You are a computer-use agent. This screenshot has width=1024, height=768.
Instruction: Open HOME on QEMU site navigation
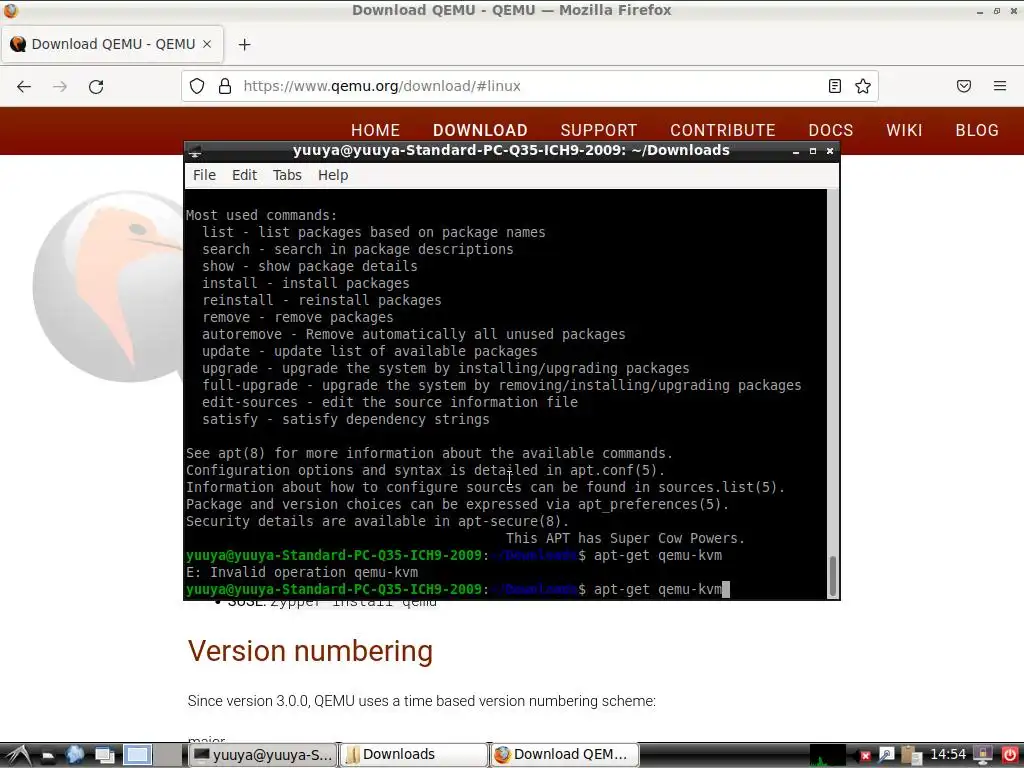(x=376, y=130)
